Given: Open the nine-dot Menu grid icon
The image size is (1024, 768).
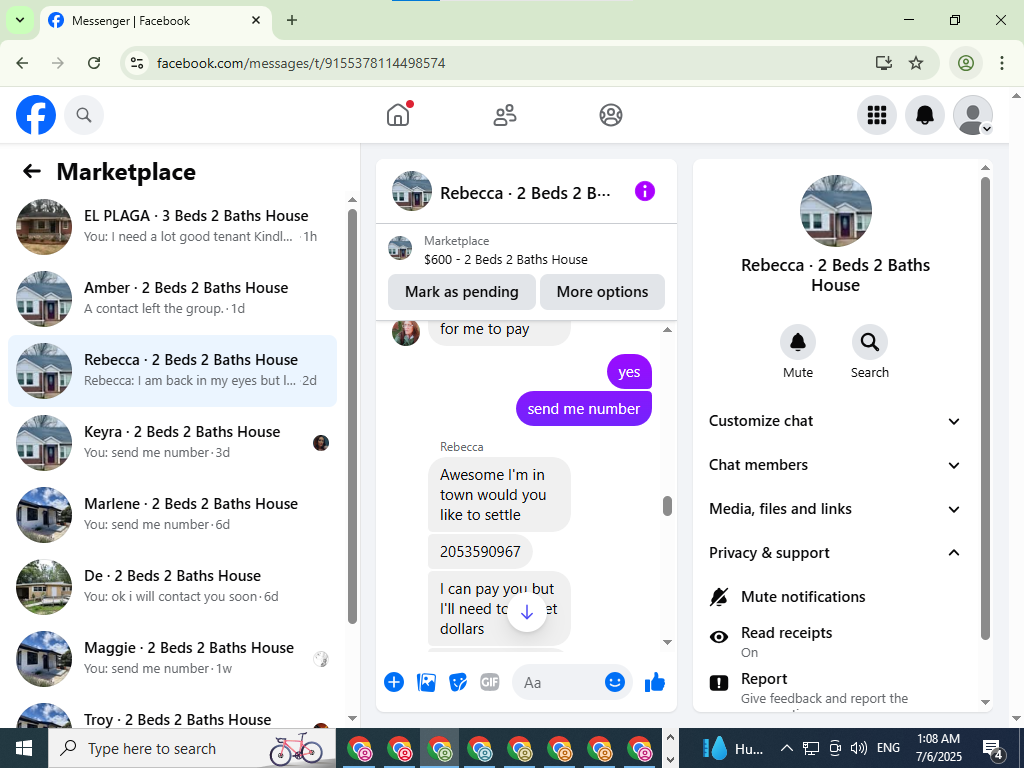Looking at the screenshot, I should (x=876, y=115).
